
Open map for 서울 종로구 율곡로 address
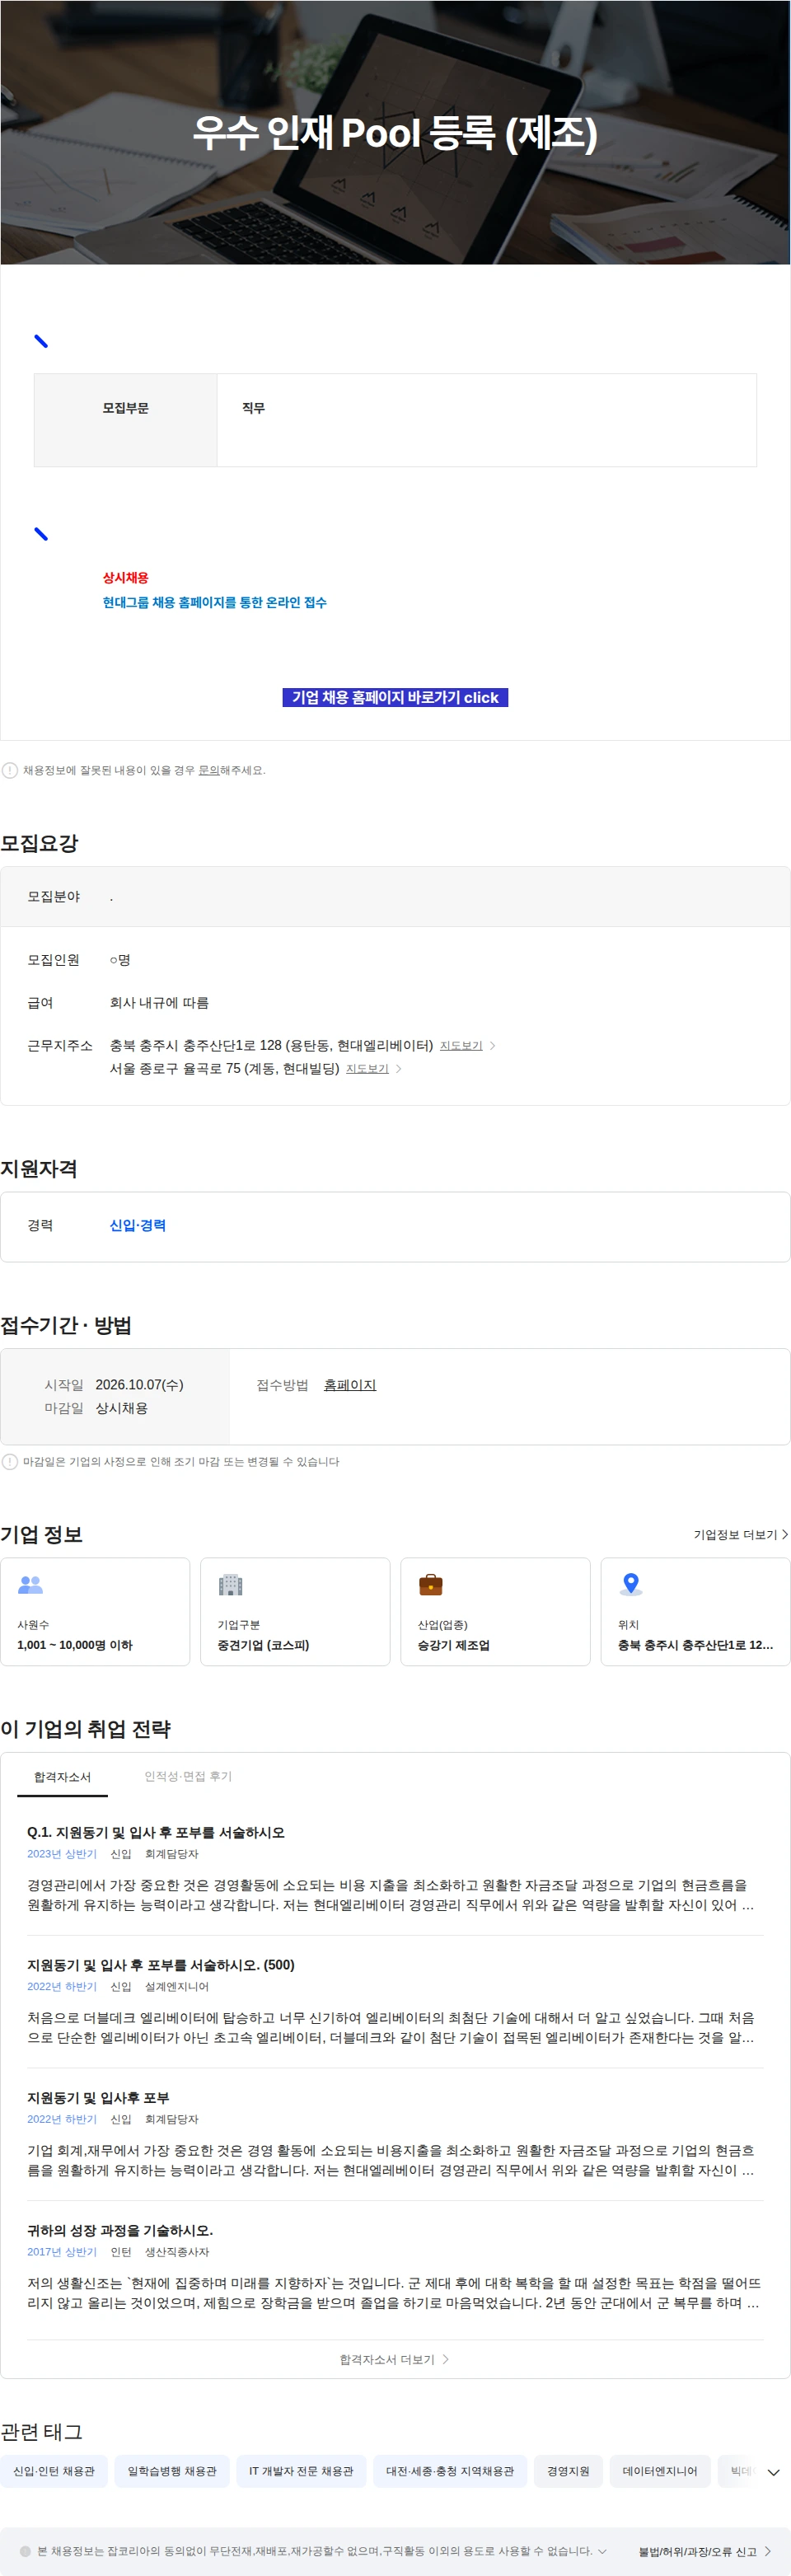(367, 1068)
